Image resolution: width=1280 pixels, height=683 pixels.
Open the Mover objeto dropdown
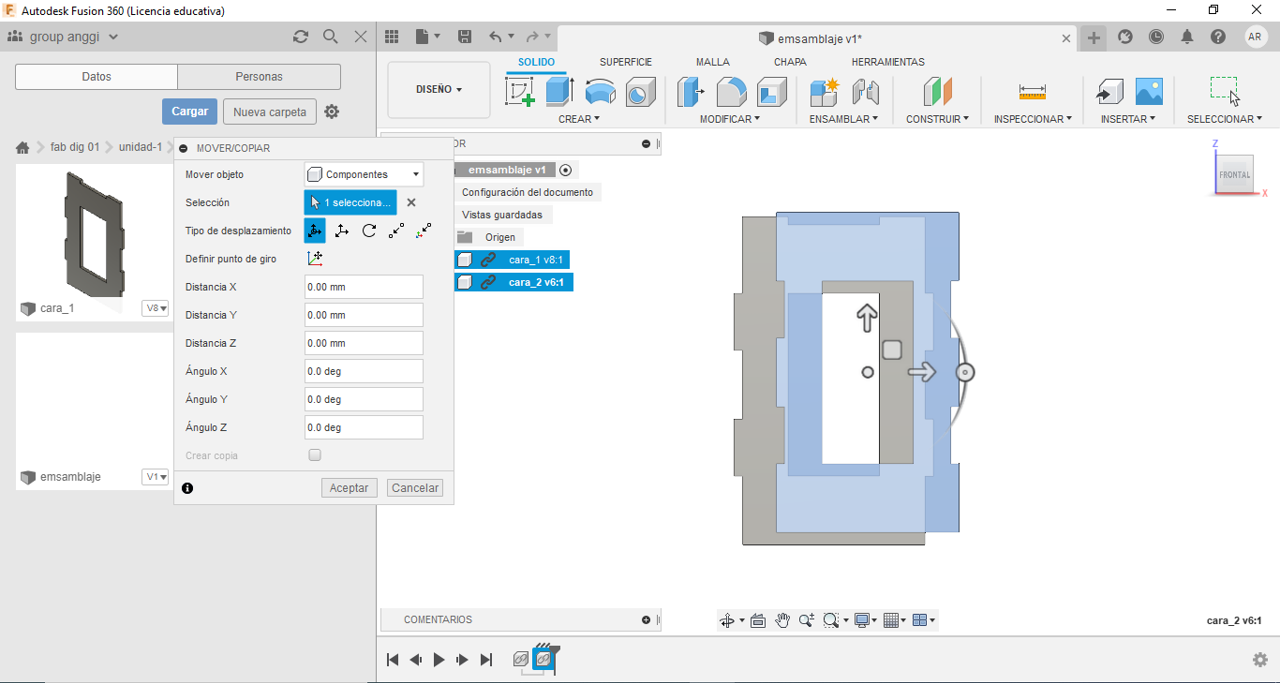[x=364, y=175]
